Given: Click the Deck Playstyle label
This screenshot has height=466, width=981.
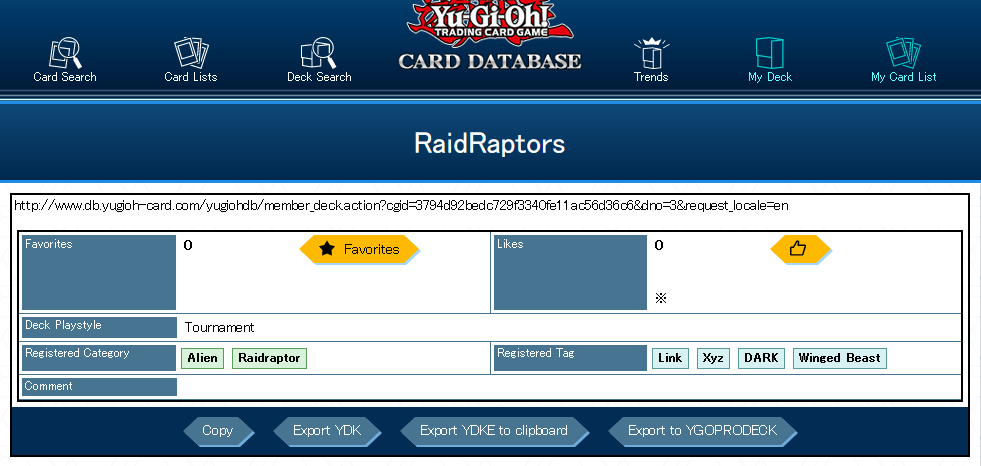Looking at the screenshot, I should 99,327.
